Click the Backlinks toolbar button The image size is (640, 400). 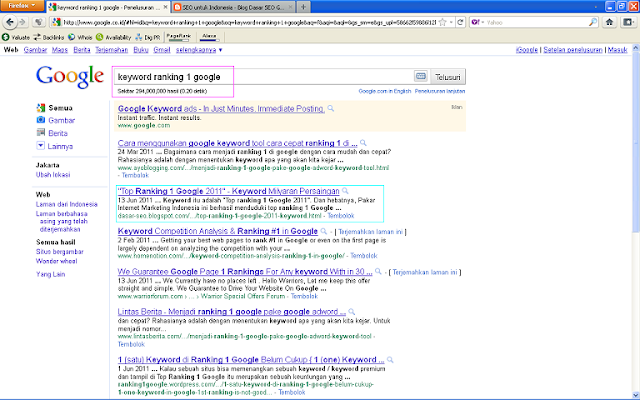point(49,37)
